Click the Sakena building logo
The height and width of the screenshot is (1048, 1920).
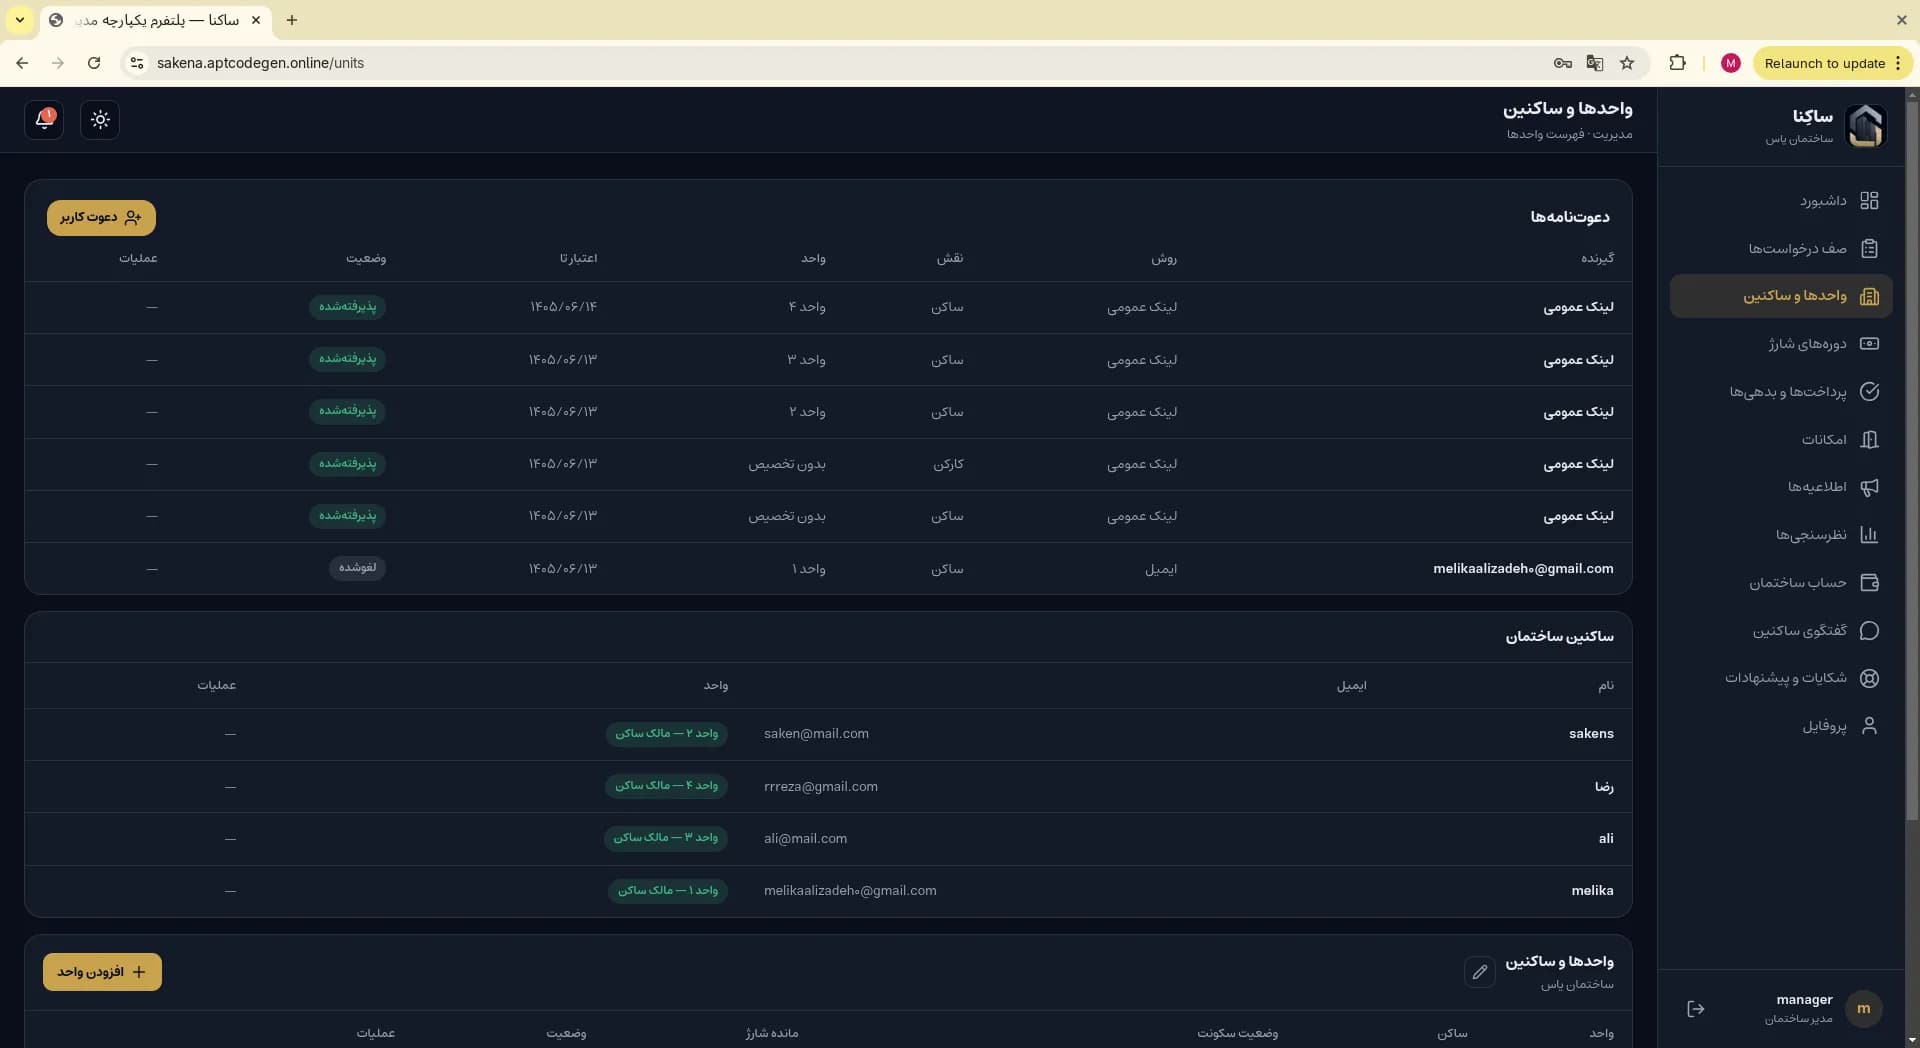click(x=1865, y=126)
